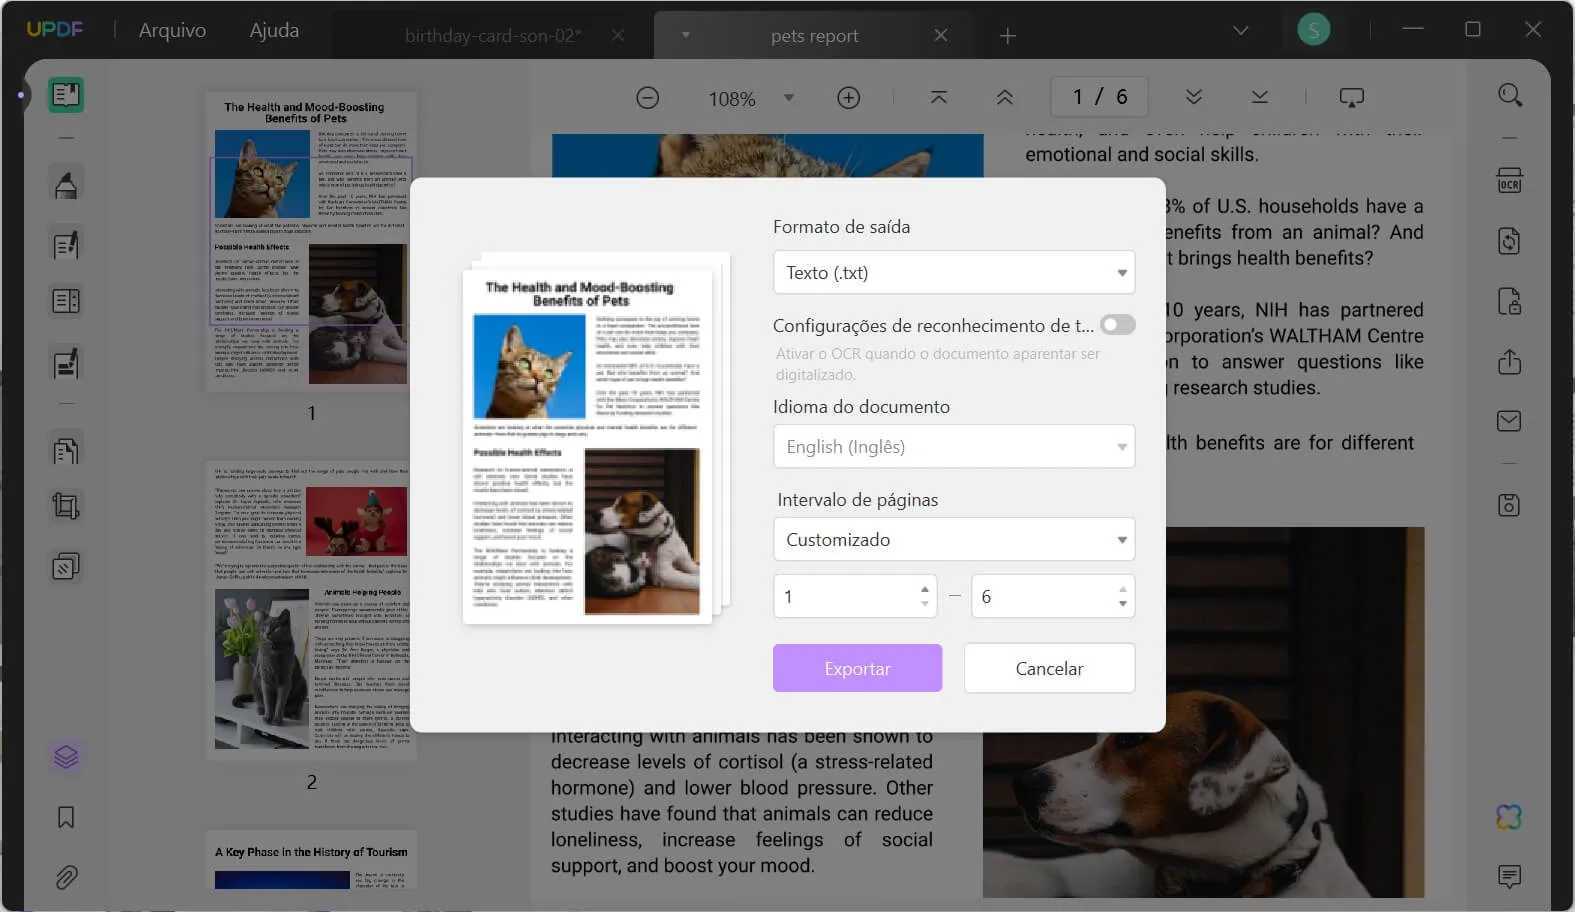The image size is (1575, 912).
Task: Open the Idioma do documento dropdown
Action: 954,446
